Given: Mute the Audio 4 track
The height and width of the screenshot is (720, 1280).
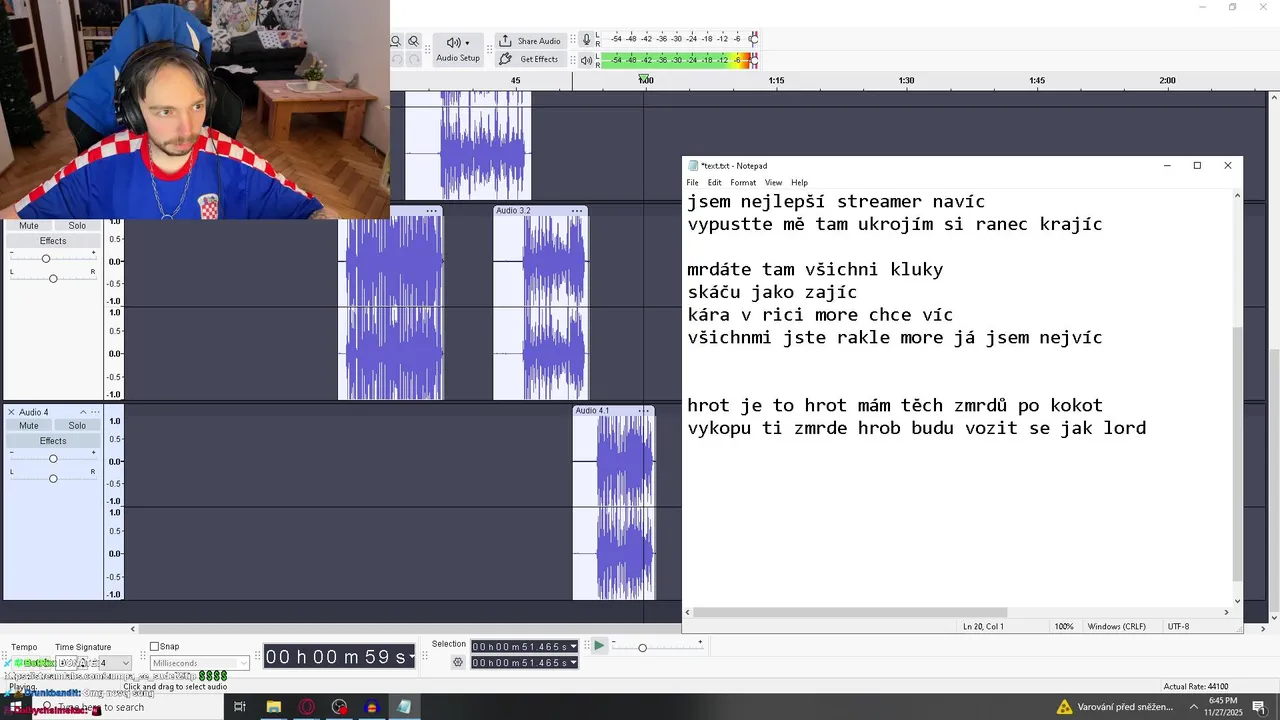Looking at the screenshot, I should click(x=29, y=425).
